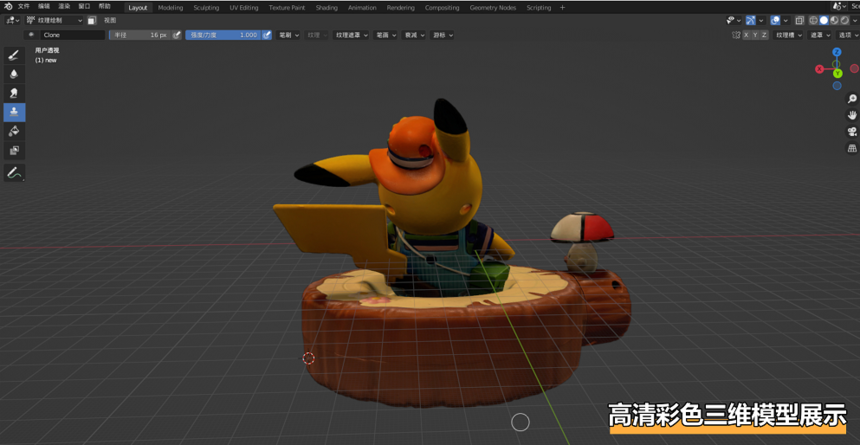This screenshot has width=860, height=445.
Task: Click the red X axis gizmo ball
Action: [x=819, y=69]
